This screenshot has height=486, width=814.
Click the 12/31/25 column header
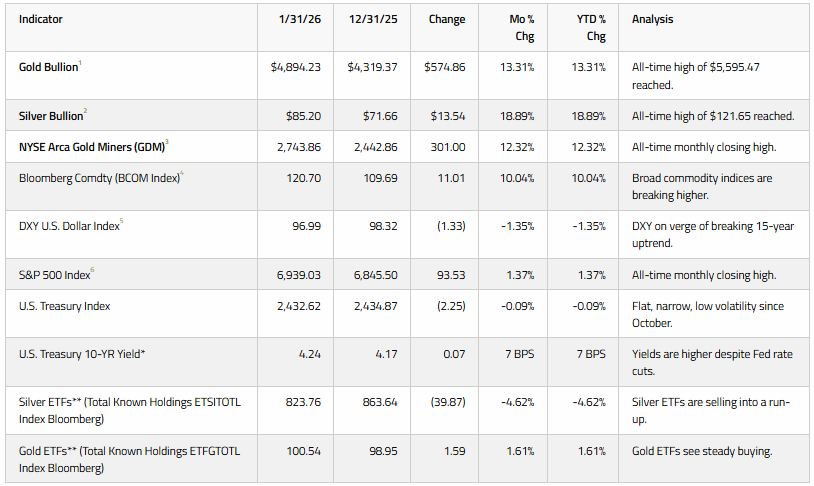click(x=373, y=19)
